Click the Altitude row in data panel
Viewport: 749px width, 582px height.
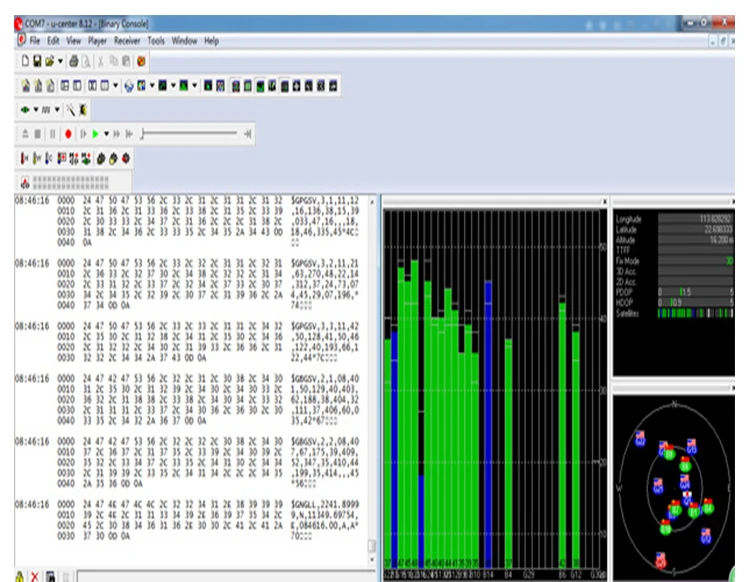pos(674,240)
